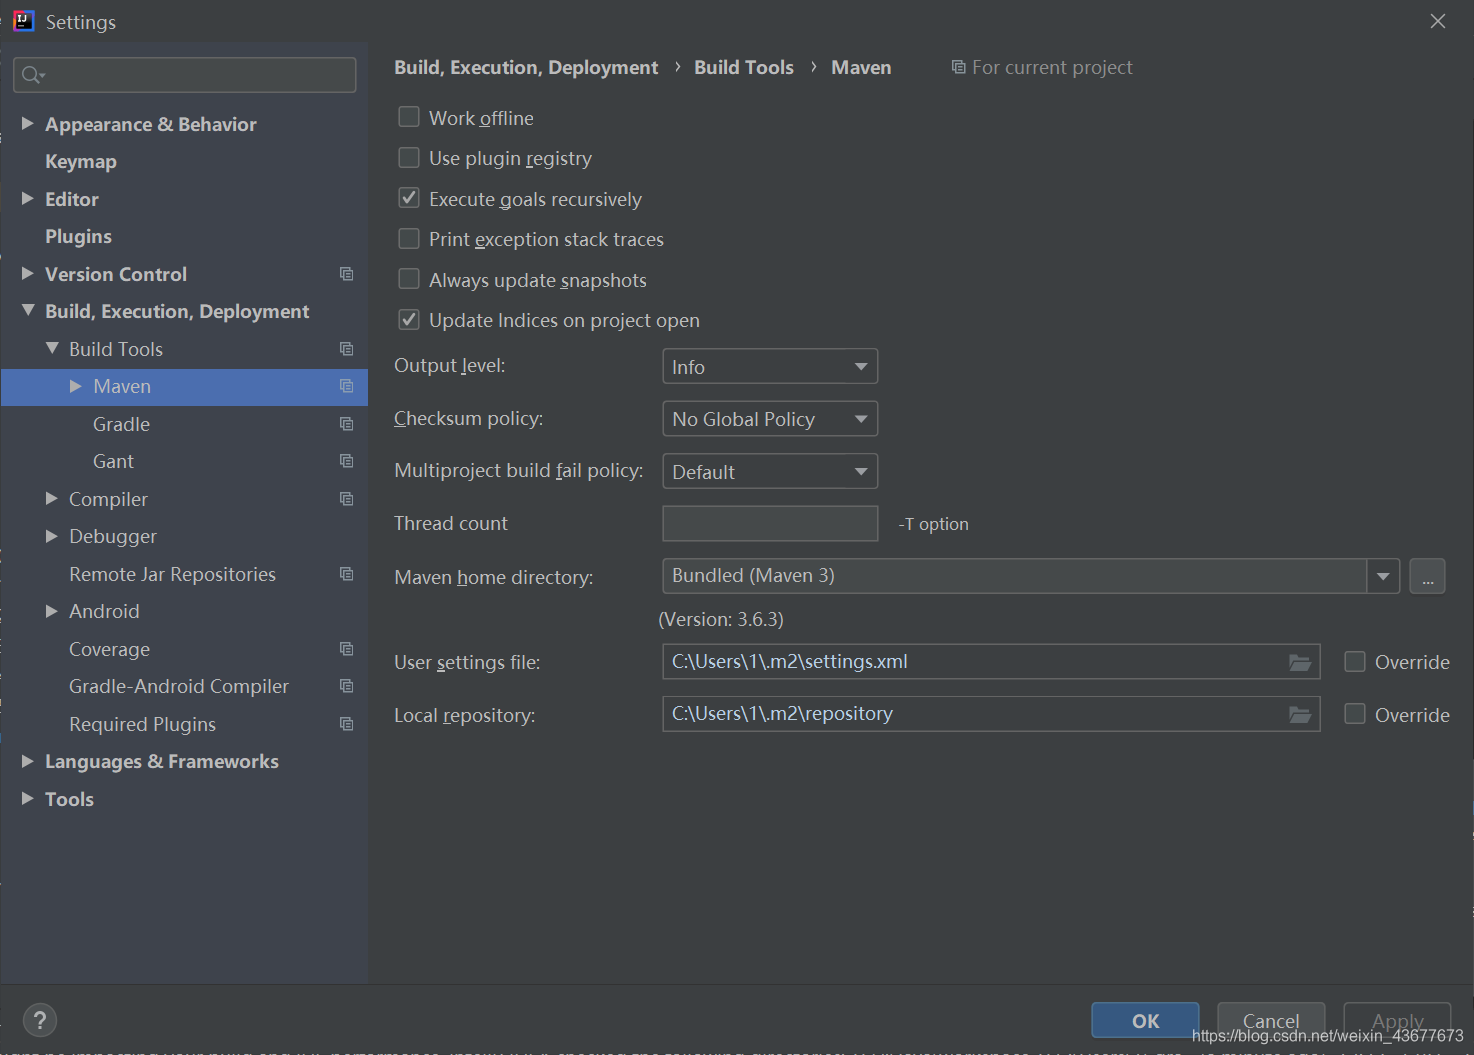
Task: Select Gant under Build Tools
Action: [x=113, y=461]
